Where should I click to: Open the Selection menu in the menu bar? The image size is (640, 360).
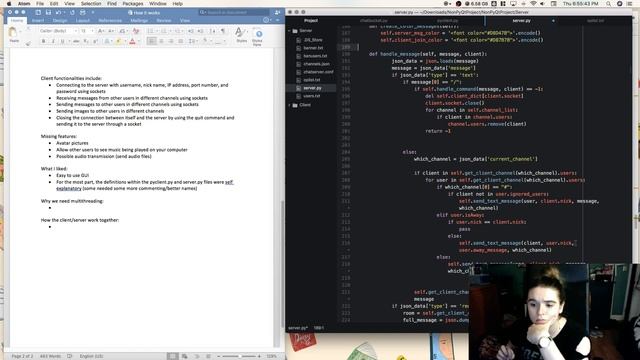pos(91,3)
